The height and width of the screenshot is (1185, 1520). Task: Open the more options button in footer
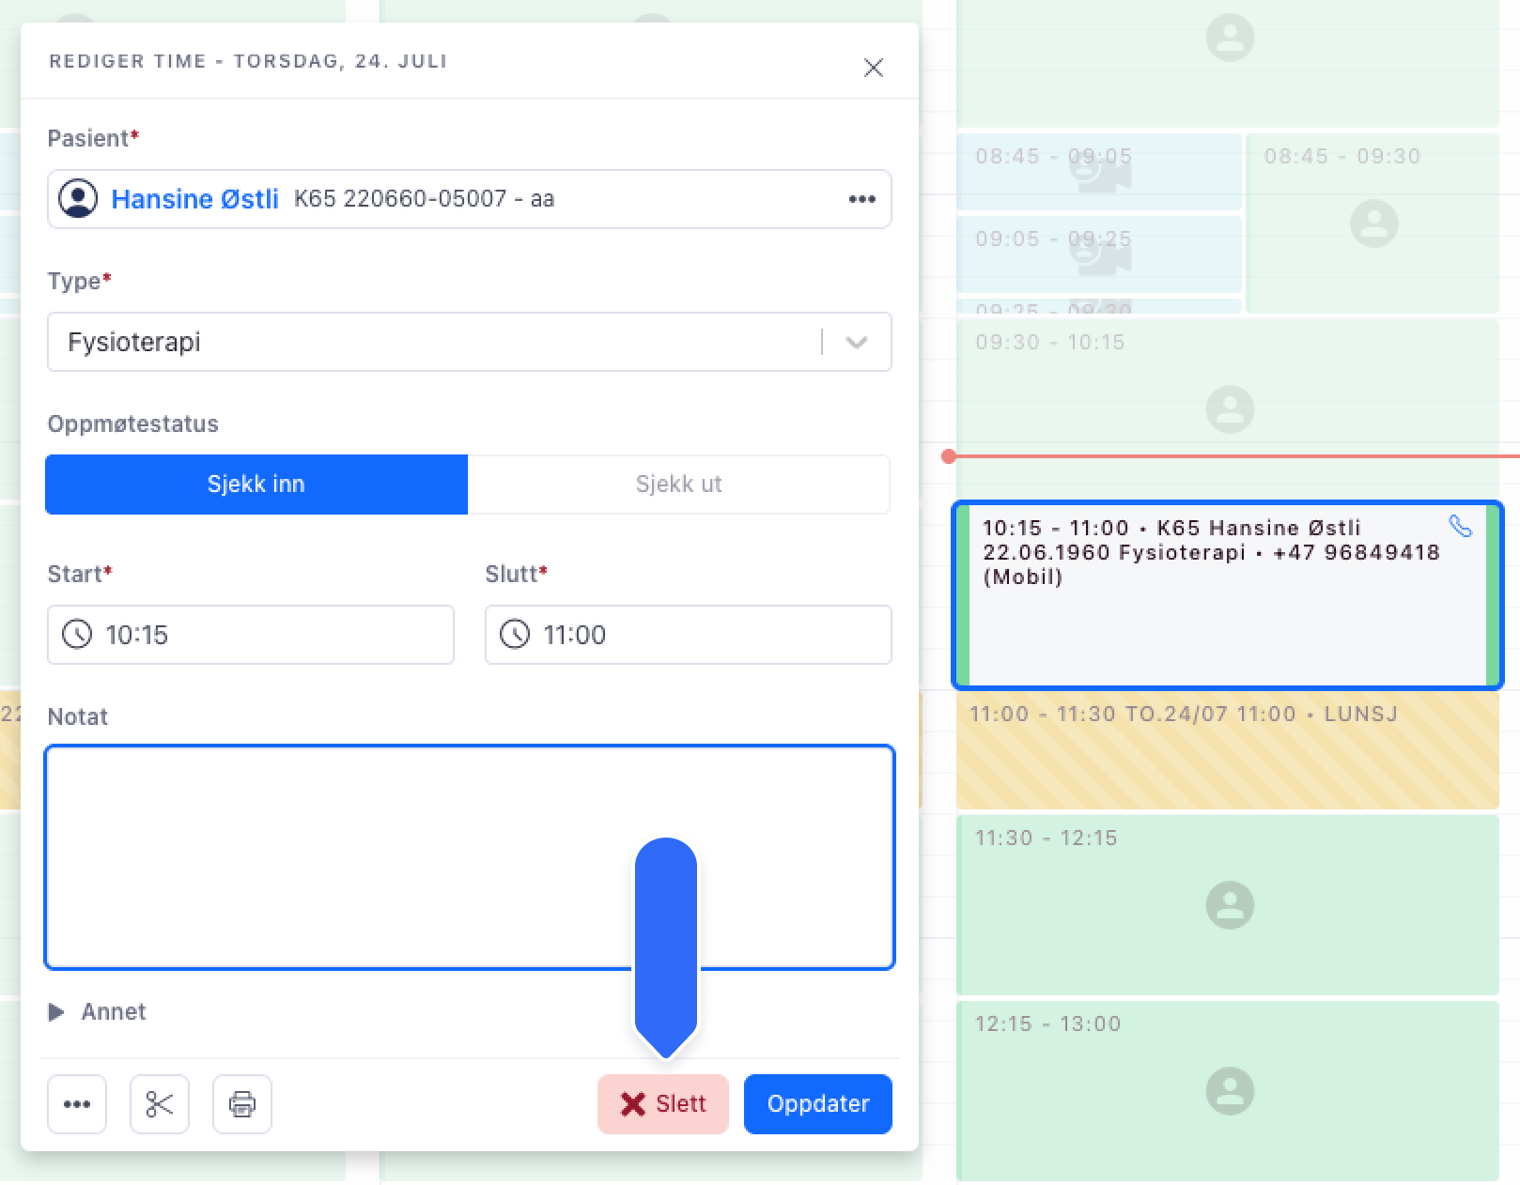[x=77, y=1104]
